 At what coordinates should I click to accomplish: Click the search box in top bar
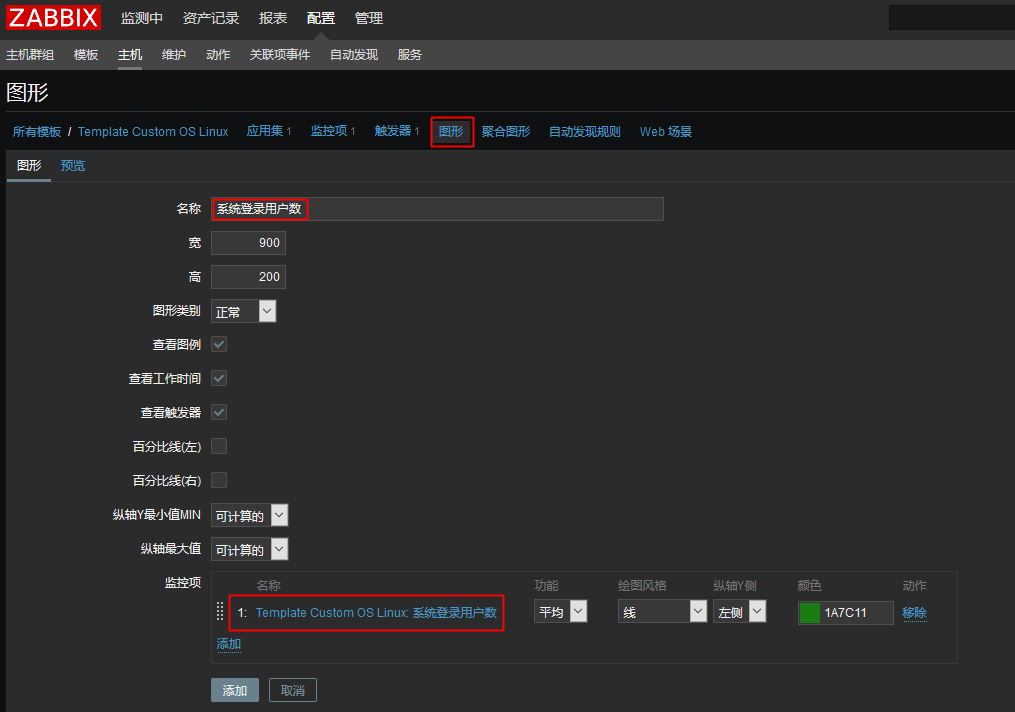tap(952, 17)
